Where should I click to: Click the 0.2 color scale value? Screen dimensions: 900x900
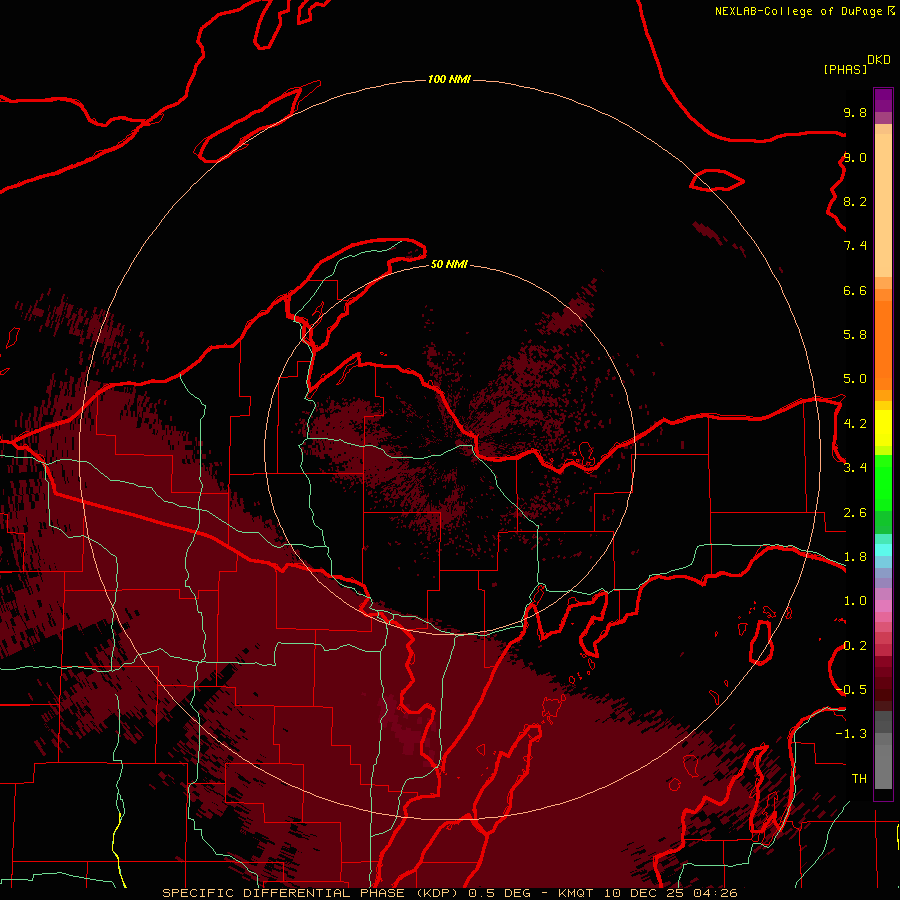click(x=855, y=646)
